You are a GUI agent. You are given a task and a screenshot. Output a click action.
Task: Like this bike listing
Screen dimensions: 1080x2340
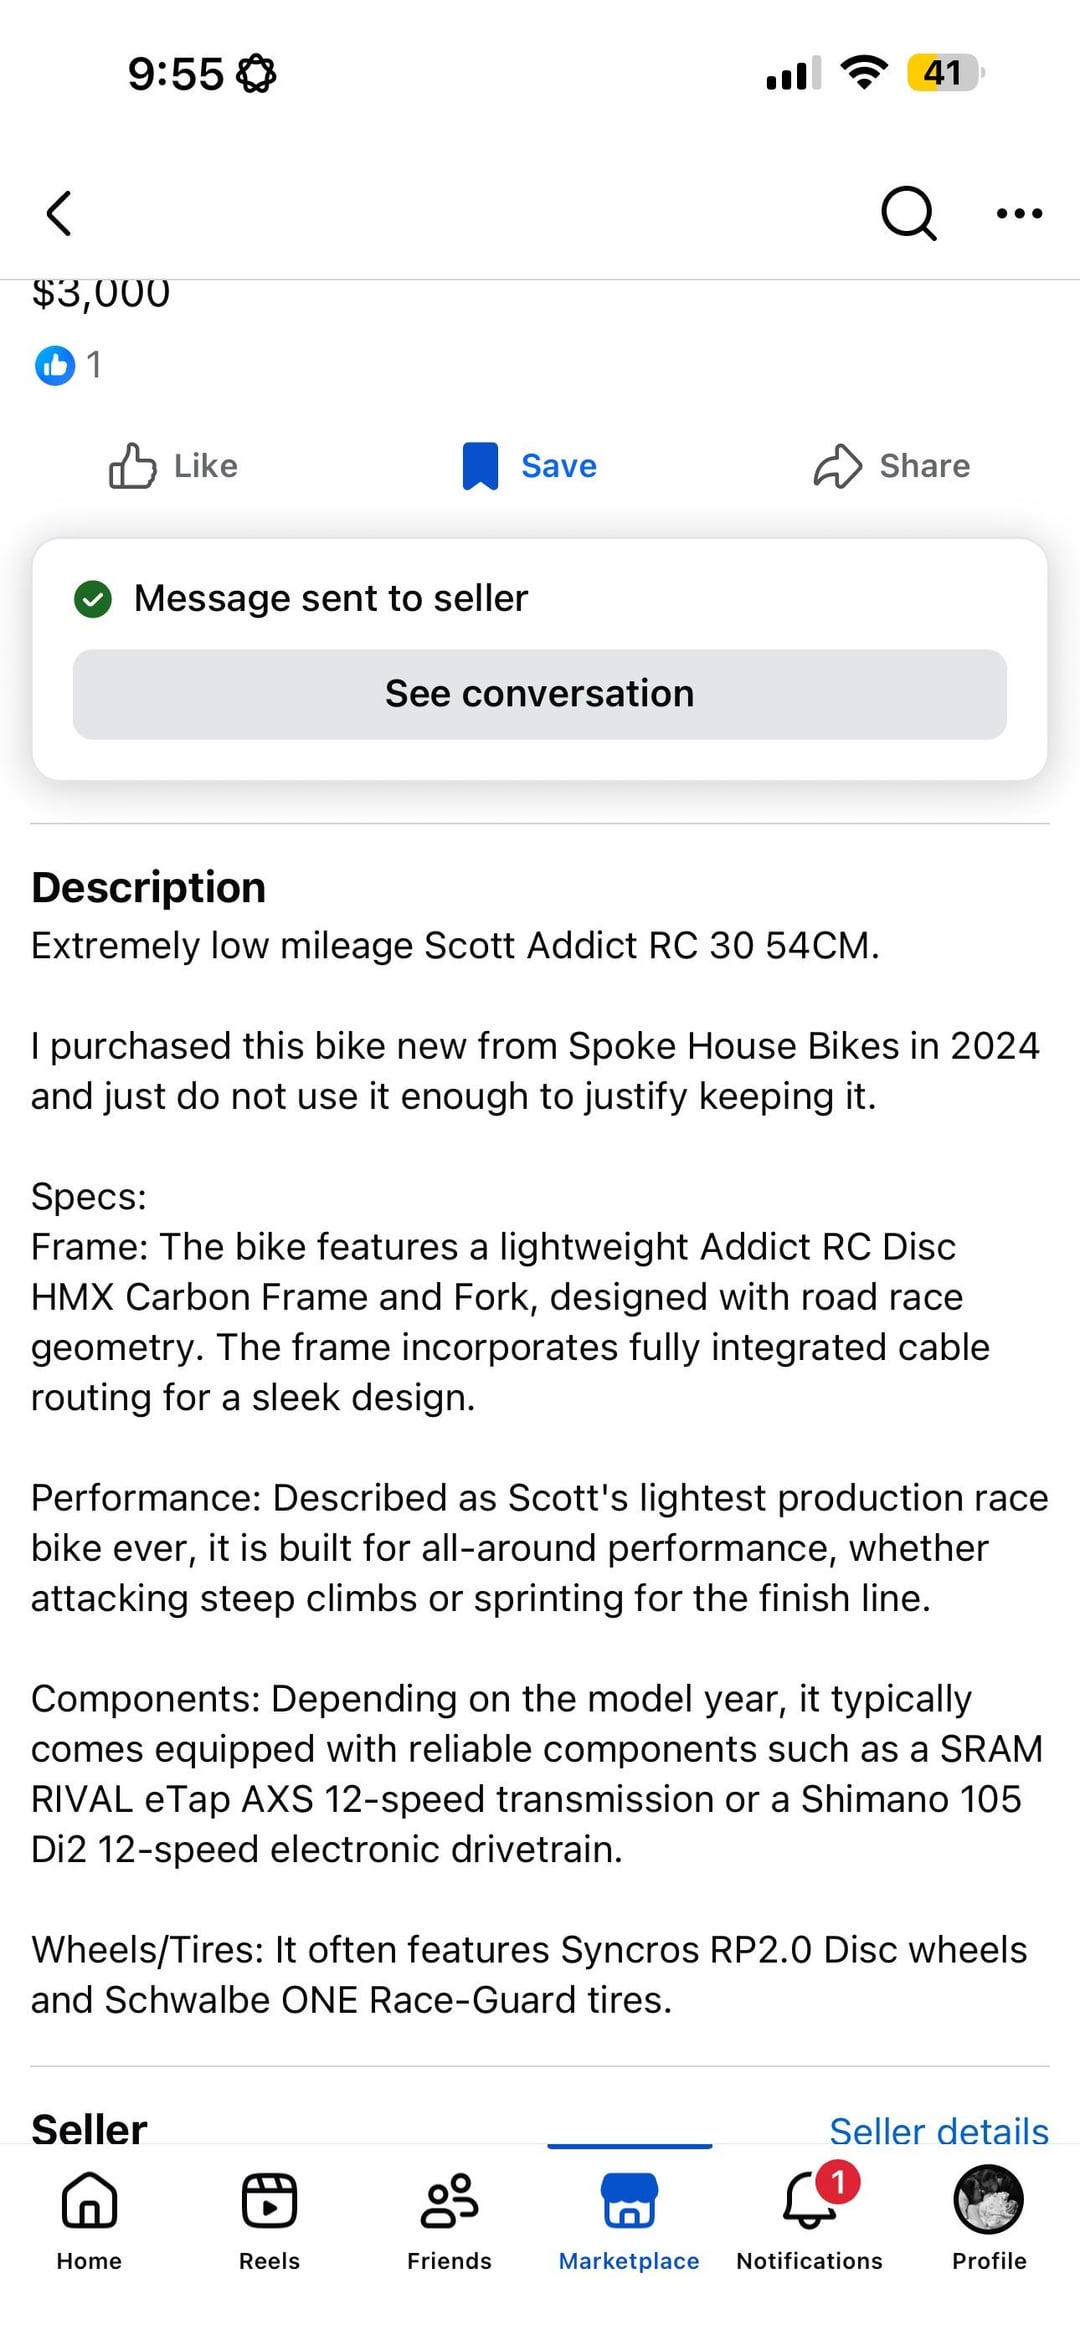point(173,466)
